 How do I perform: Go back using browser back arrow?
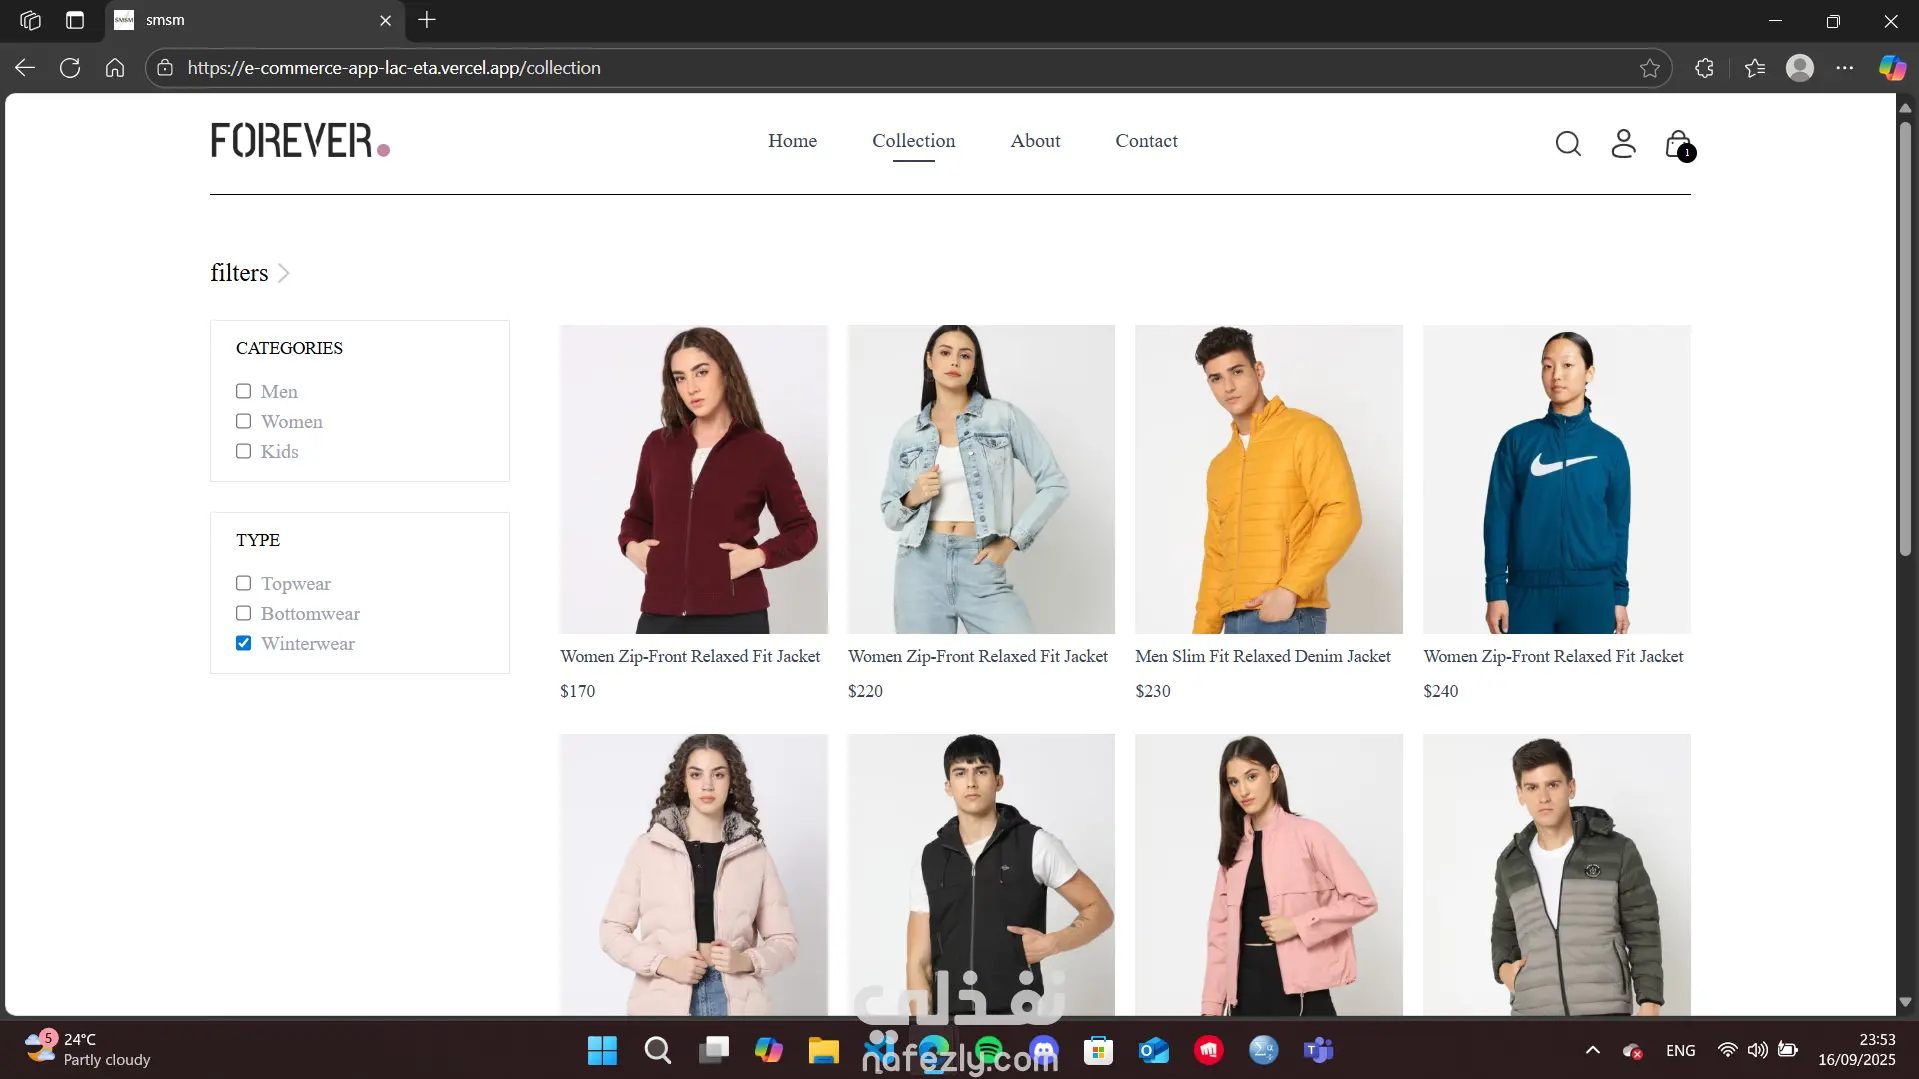(25, 68)
